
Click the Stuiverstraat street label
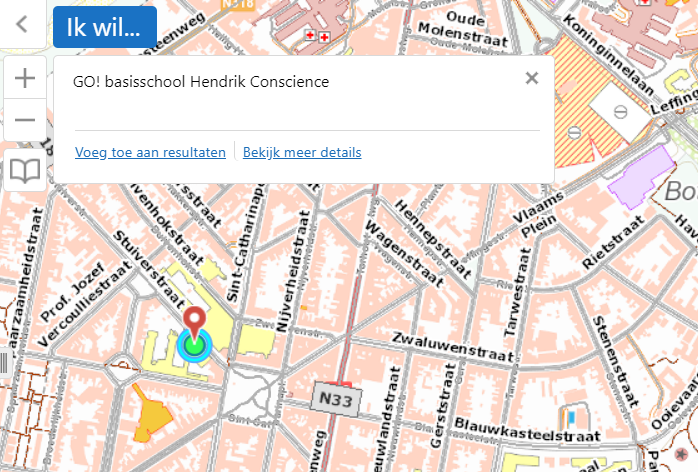pos(148,270)
